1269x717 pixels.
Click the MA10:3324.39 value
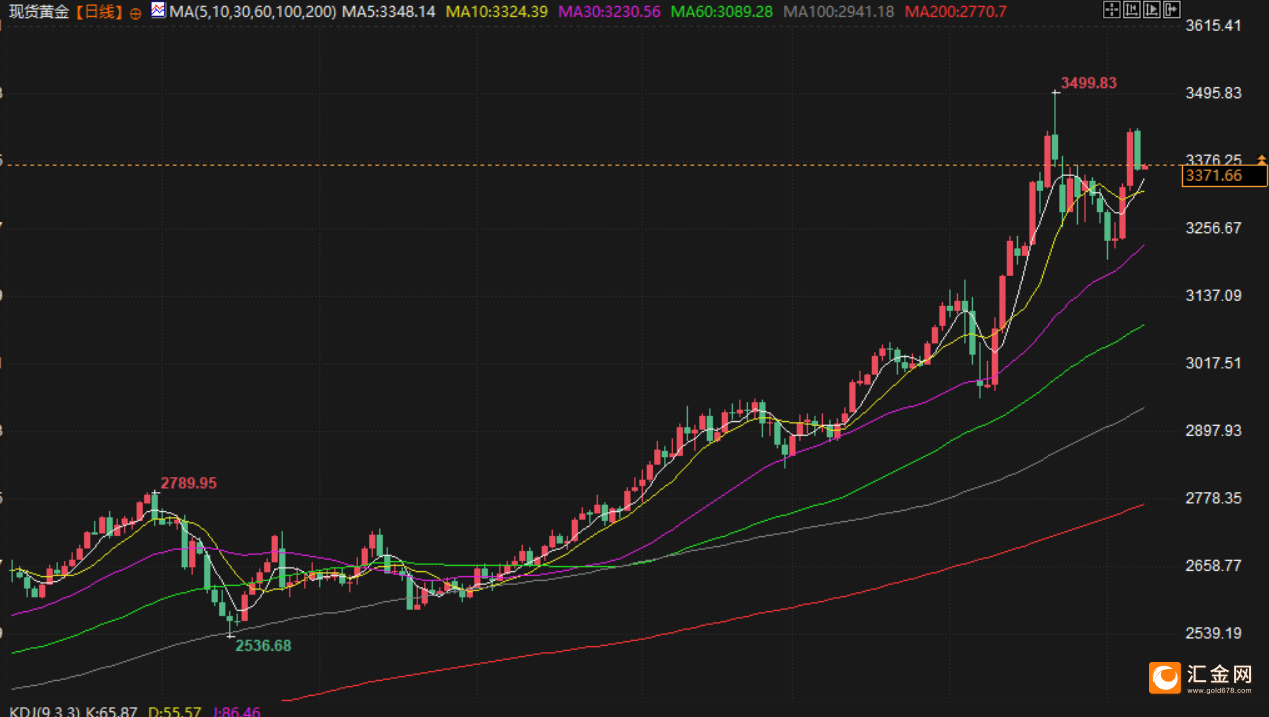pyautogui.click(x=497, y=12)
